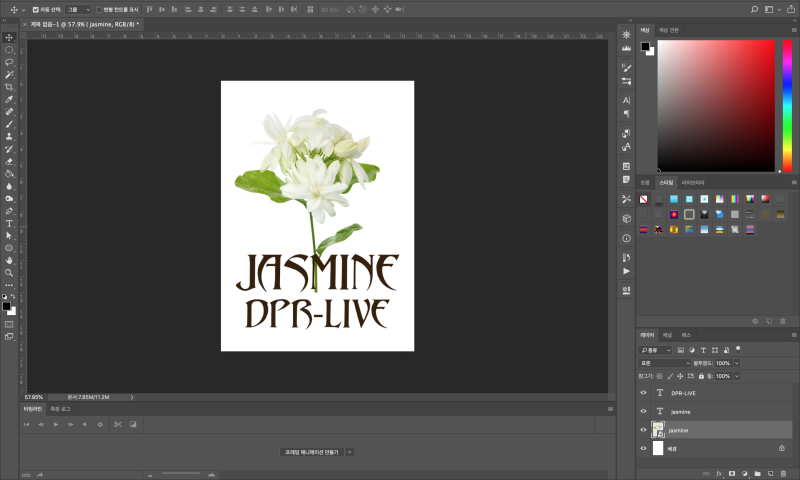Toggle lock position for layer
This screenshot has width=800, height=480.
680,376
